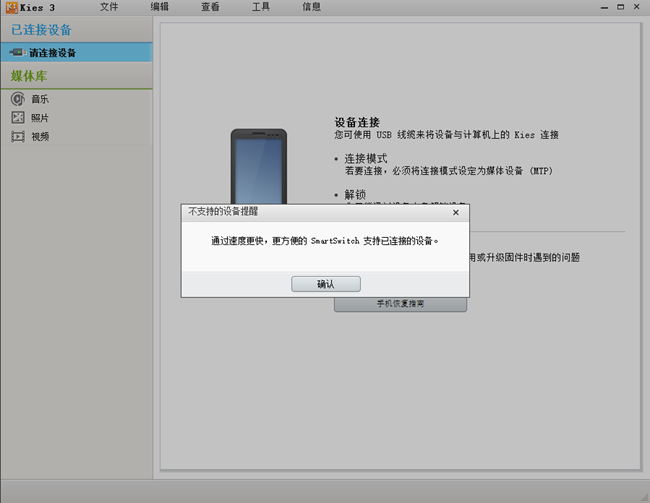The image size is (650, 503).
Task: Click the 确认 button in the dialog
Action: 325,284
